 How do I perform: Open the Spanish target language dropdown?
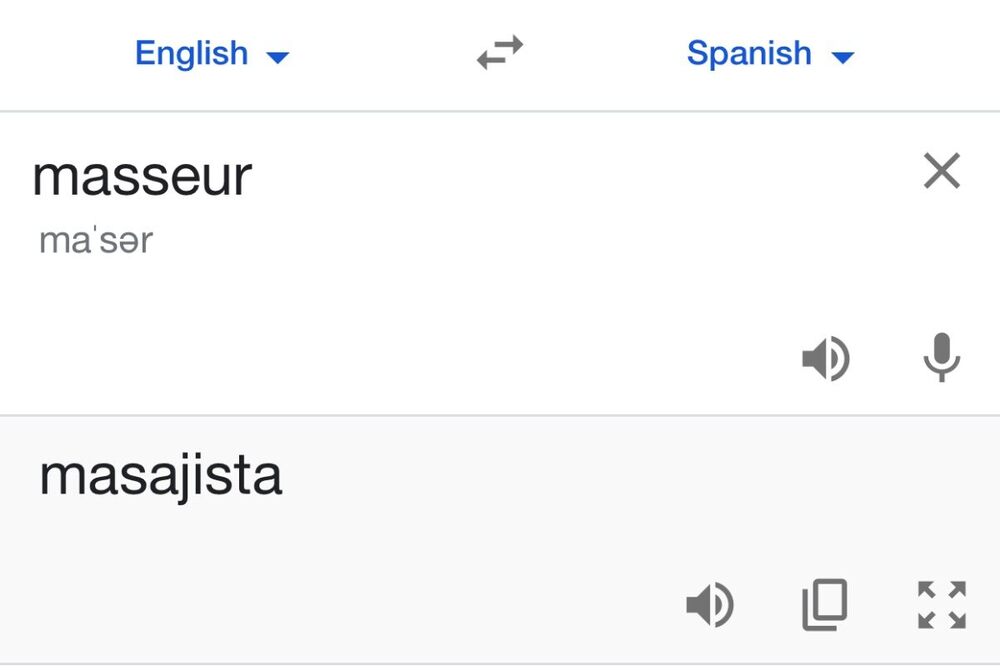click(770, 53)
